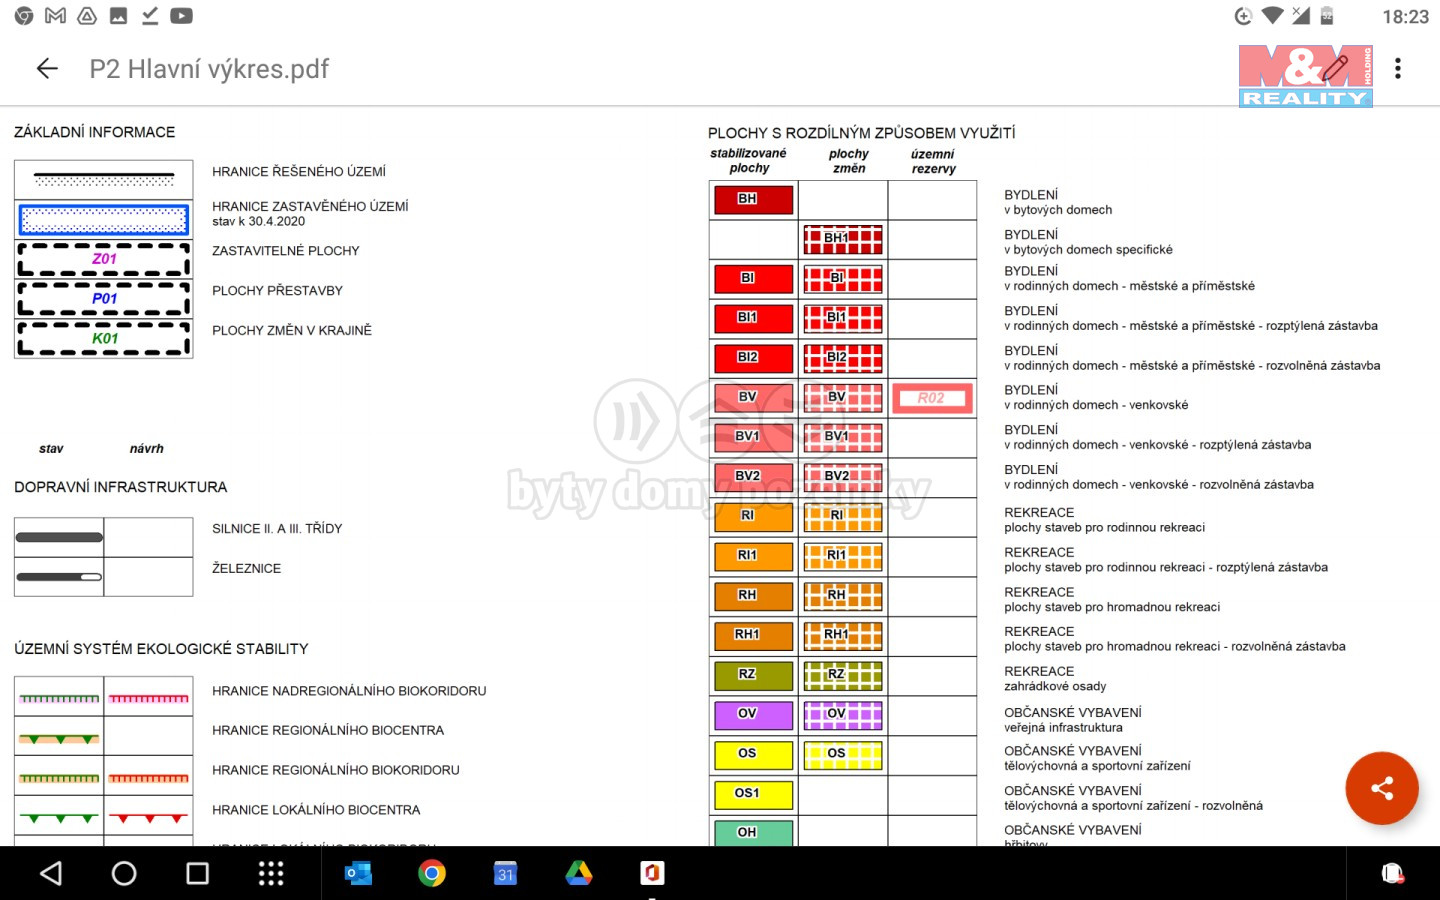This screenshot has height=900, width=1440.
Task: Tap the Gmail notification icon
Action: 56,16
